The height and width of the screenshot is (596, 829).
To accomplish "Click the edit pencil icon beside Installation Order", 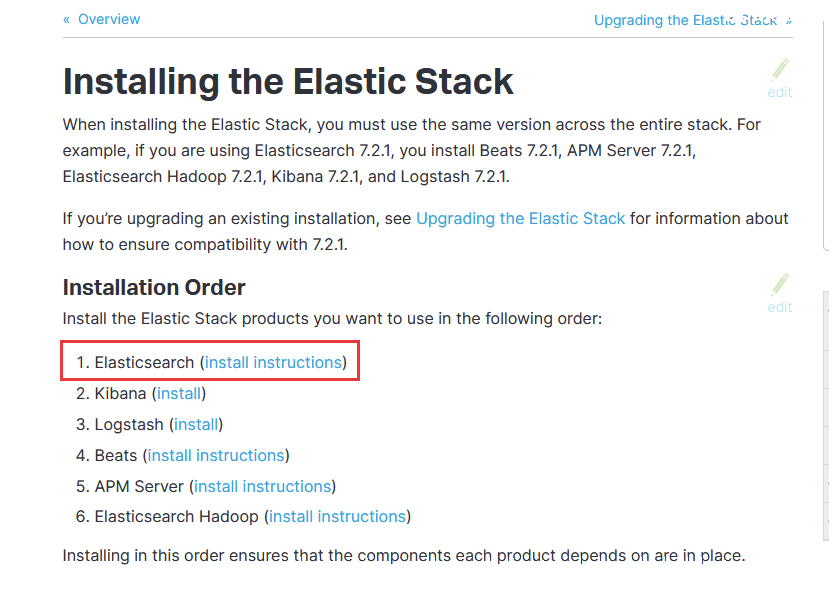I will point(780,285).
